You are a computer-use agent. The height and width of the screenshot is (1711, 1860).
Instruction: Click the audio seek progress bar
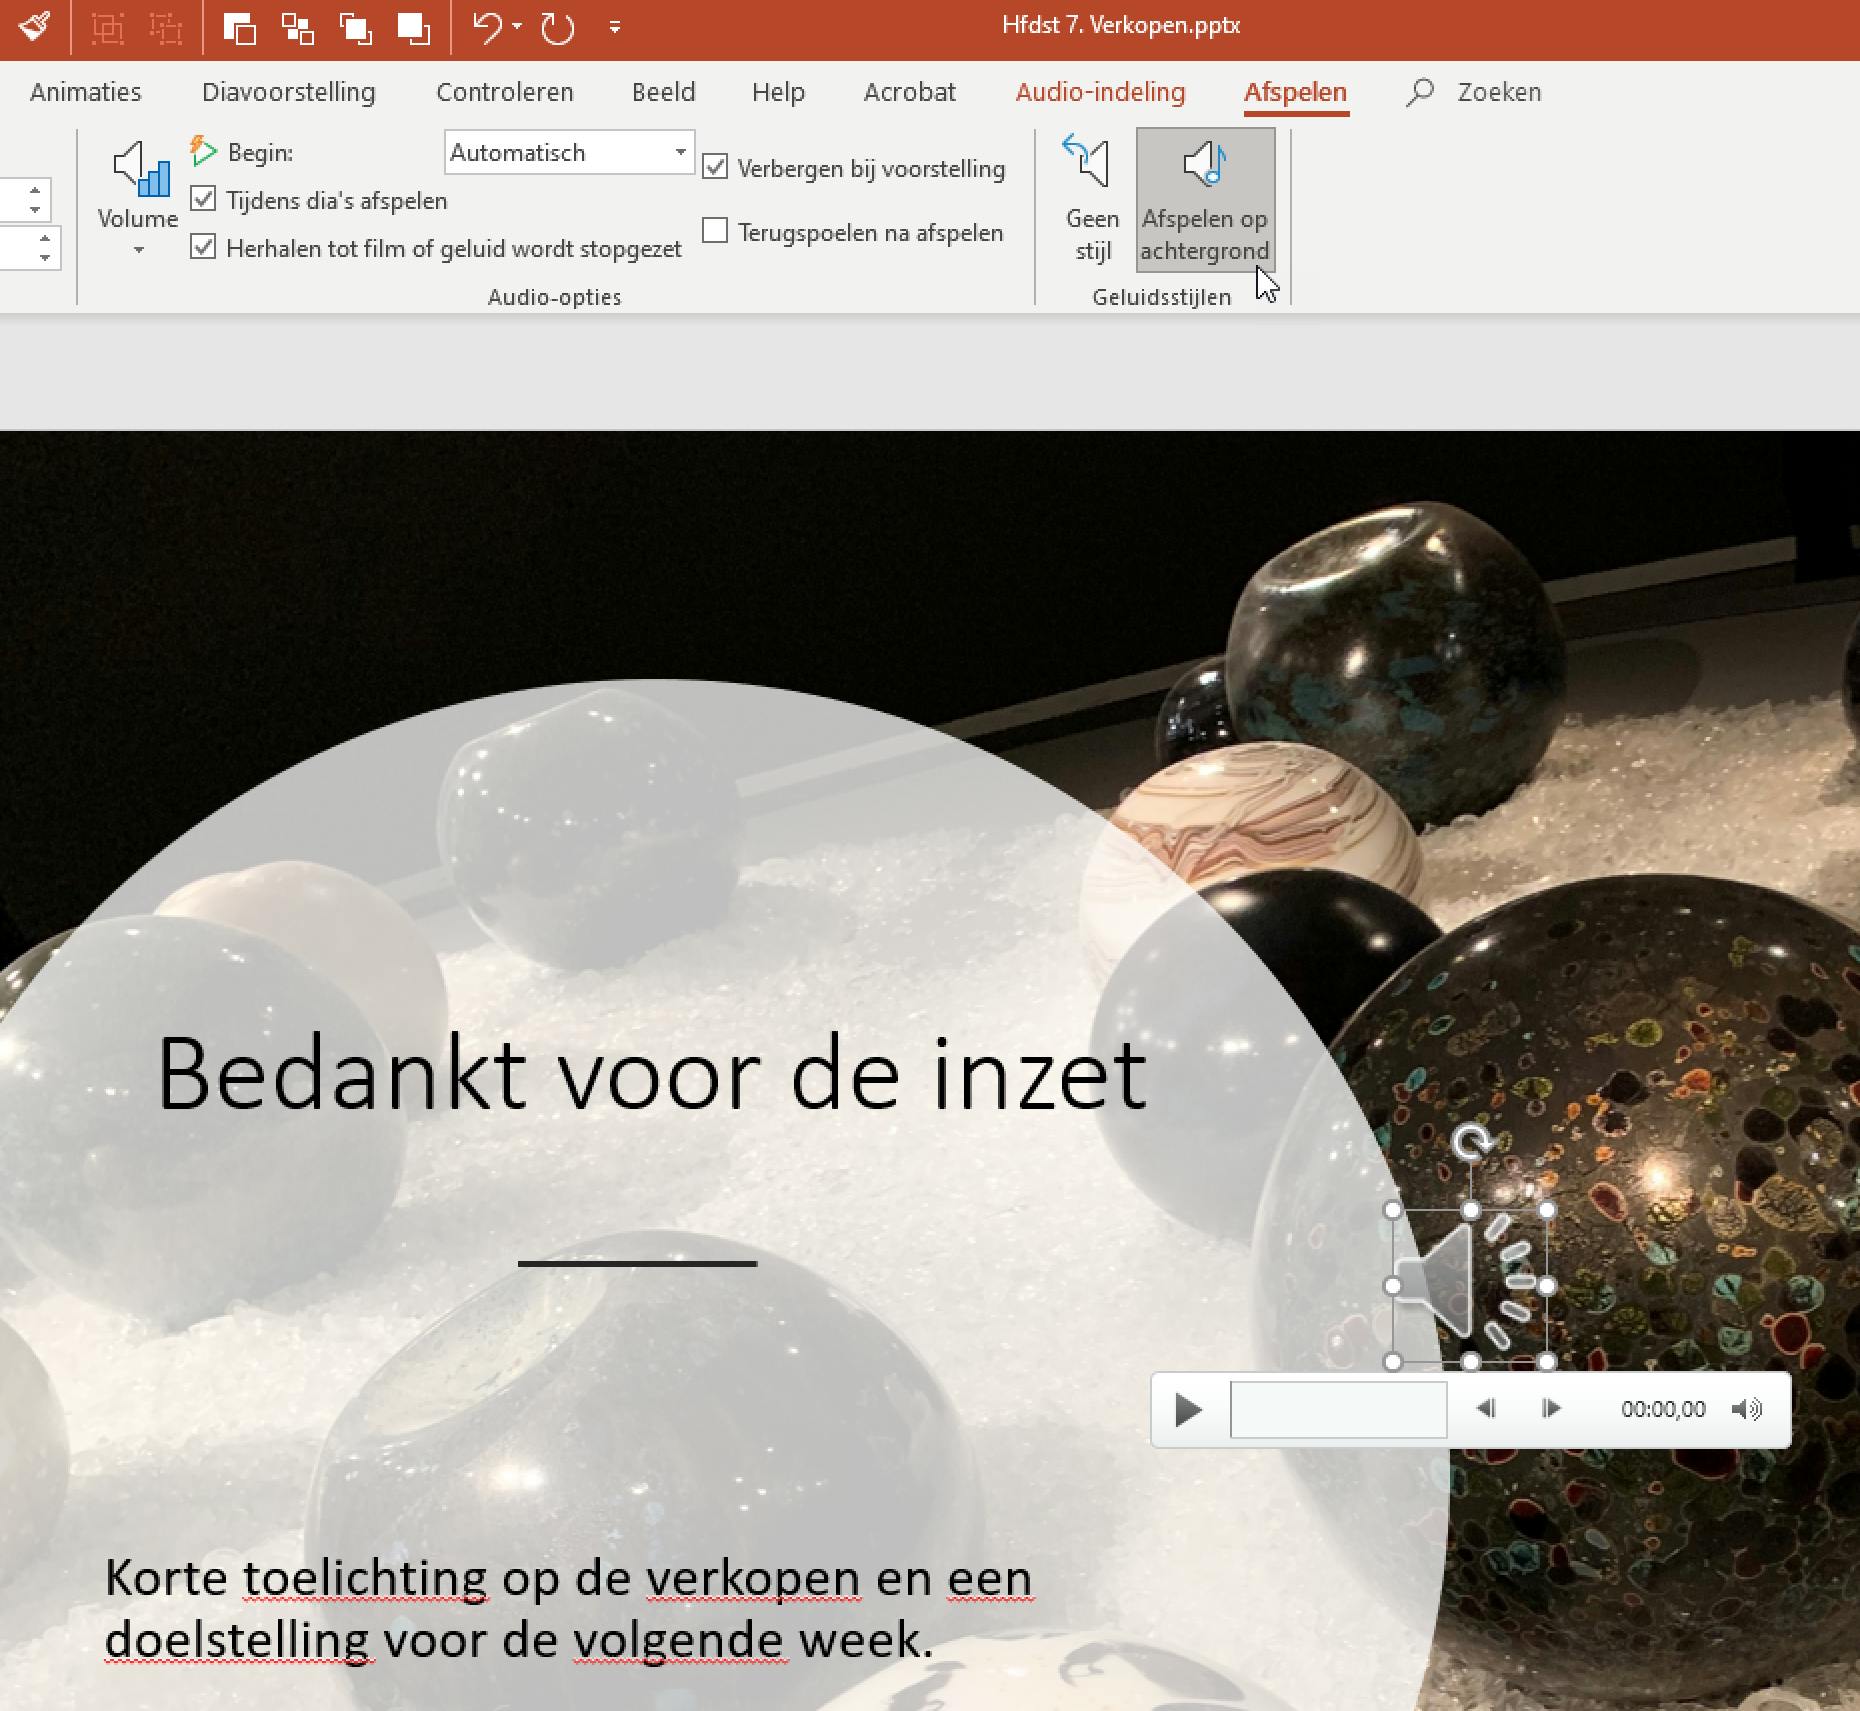tap(1338, 1410)
